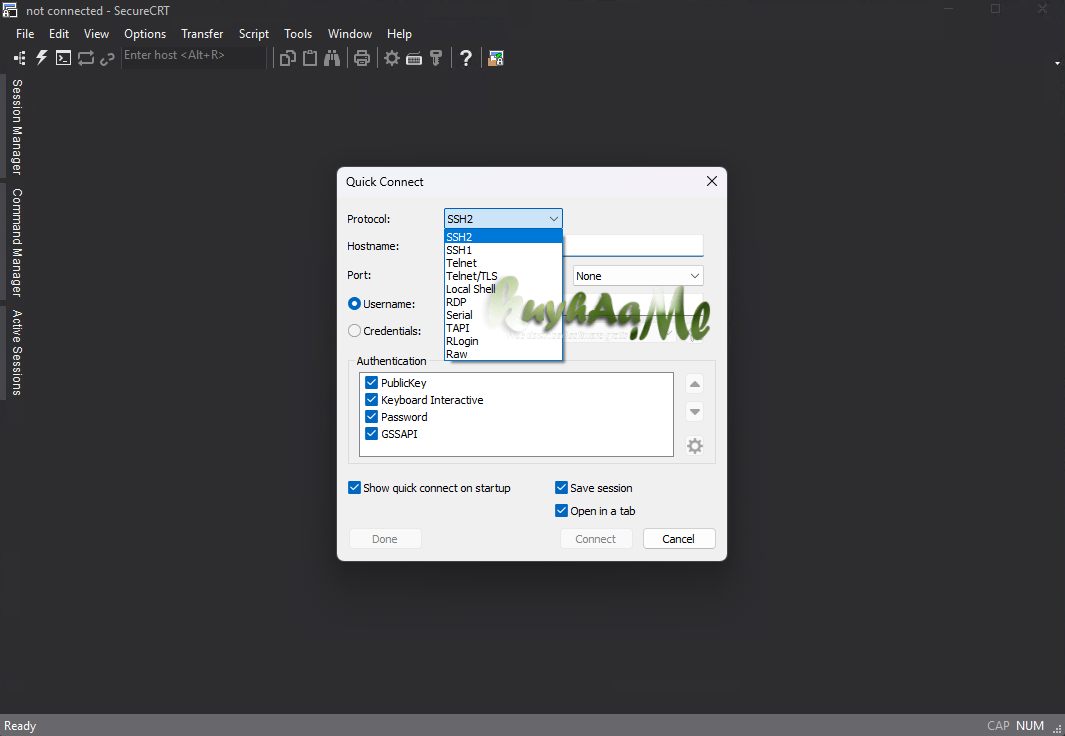The image size is (1065, 736).
Task: Click the Done button
Action: (385, 538)
